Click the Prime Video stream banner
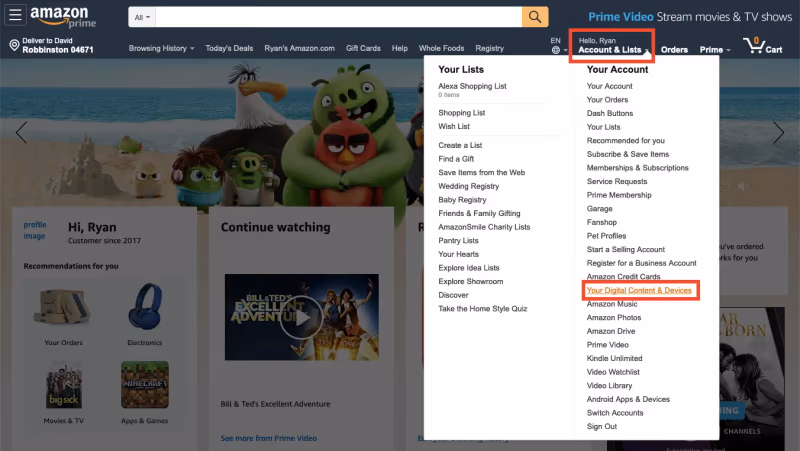The height and width of the screenshot is (451, 800). tap(690, 17)
